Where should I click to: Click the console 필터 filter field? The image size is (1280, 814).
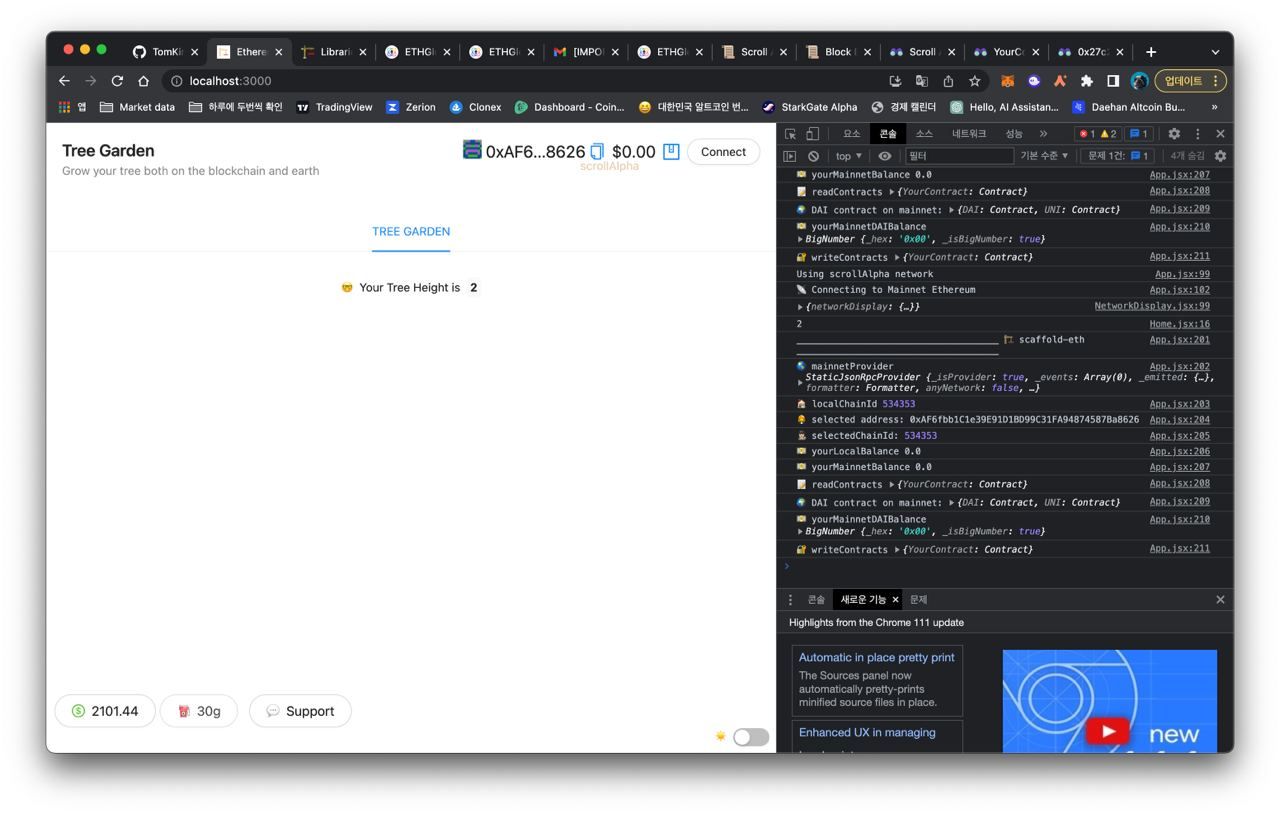[959, 156]
